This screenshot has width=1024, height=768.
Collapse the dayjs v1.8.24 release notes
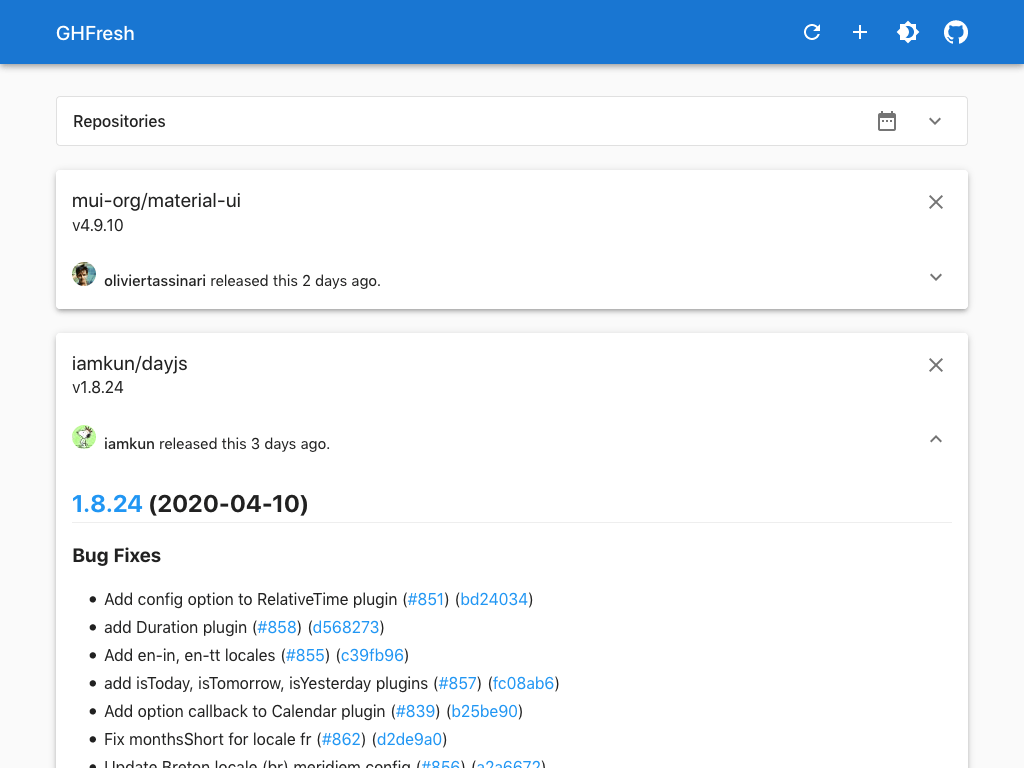[936, 439]
